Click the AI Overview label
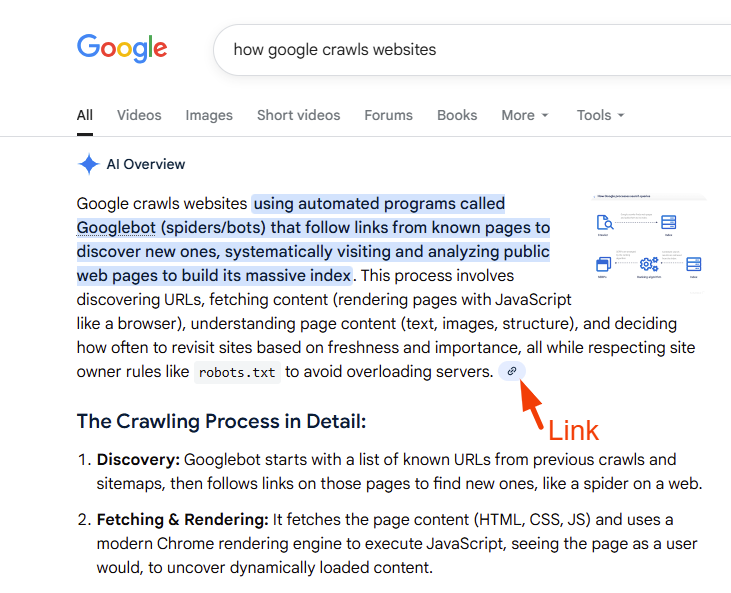Image resolution: width=731 pixels, height=593 pixels. coord(146,164)
